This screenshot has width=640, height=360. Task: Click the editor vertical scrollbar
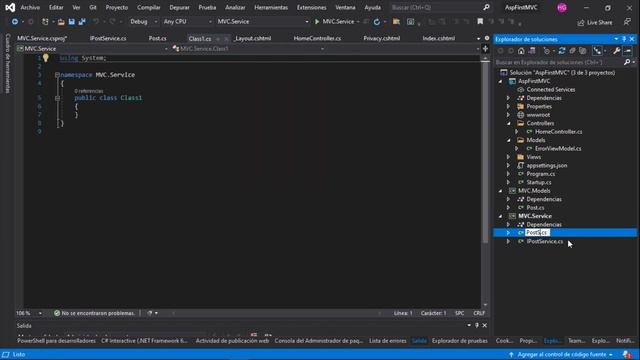(x=485, y=151)
